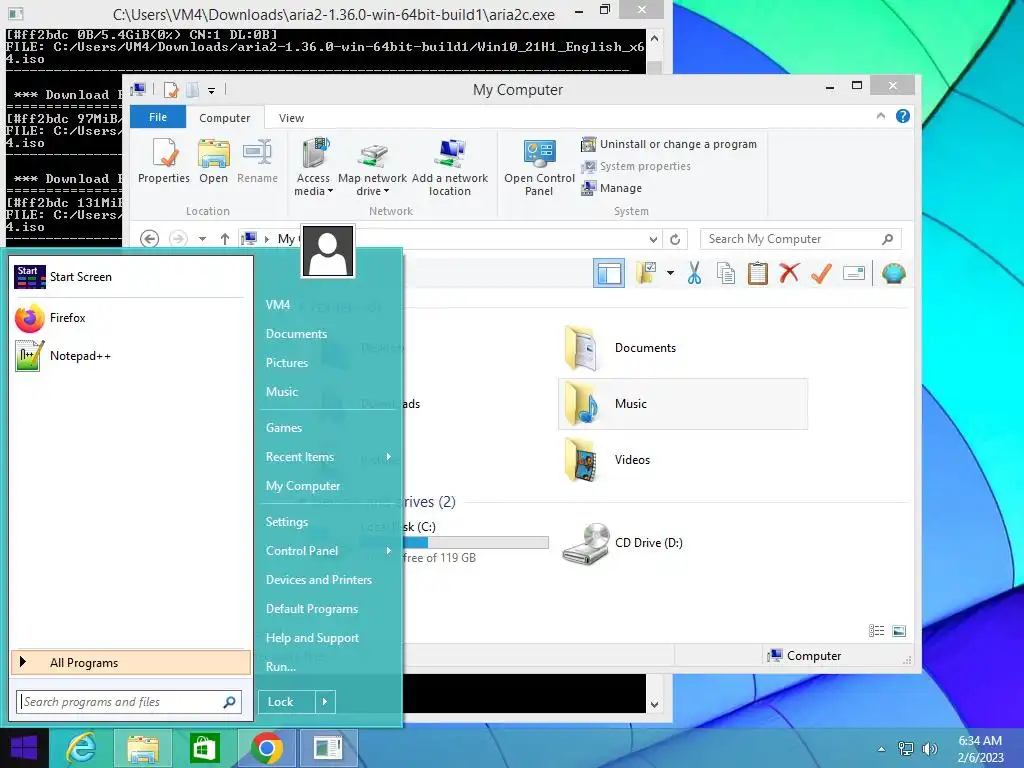Click Manage in the System group
The image size is (1024, 768).
click(x=611, y=188)
